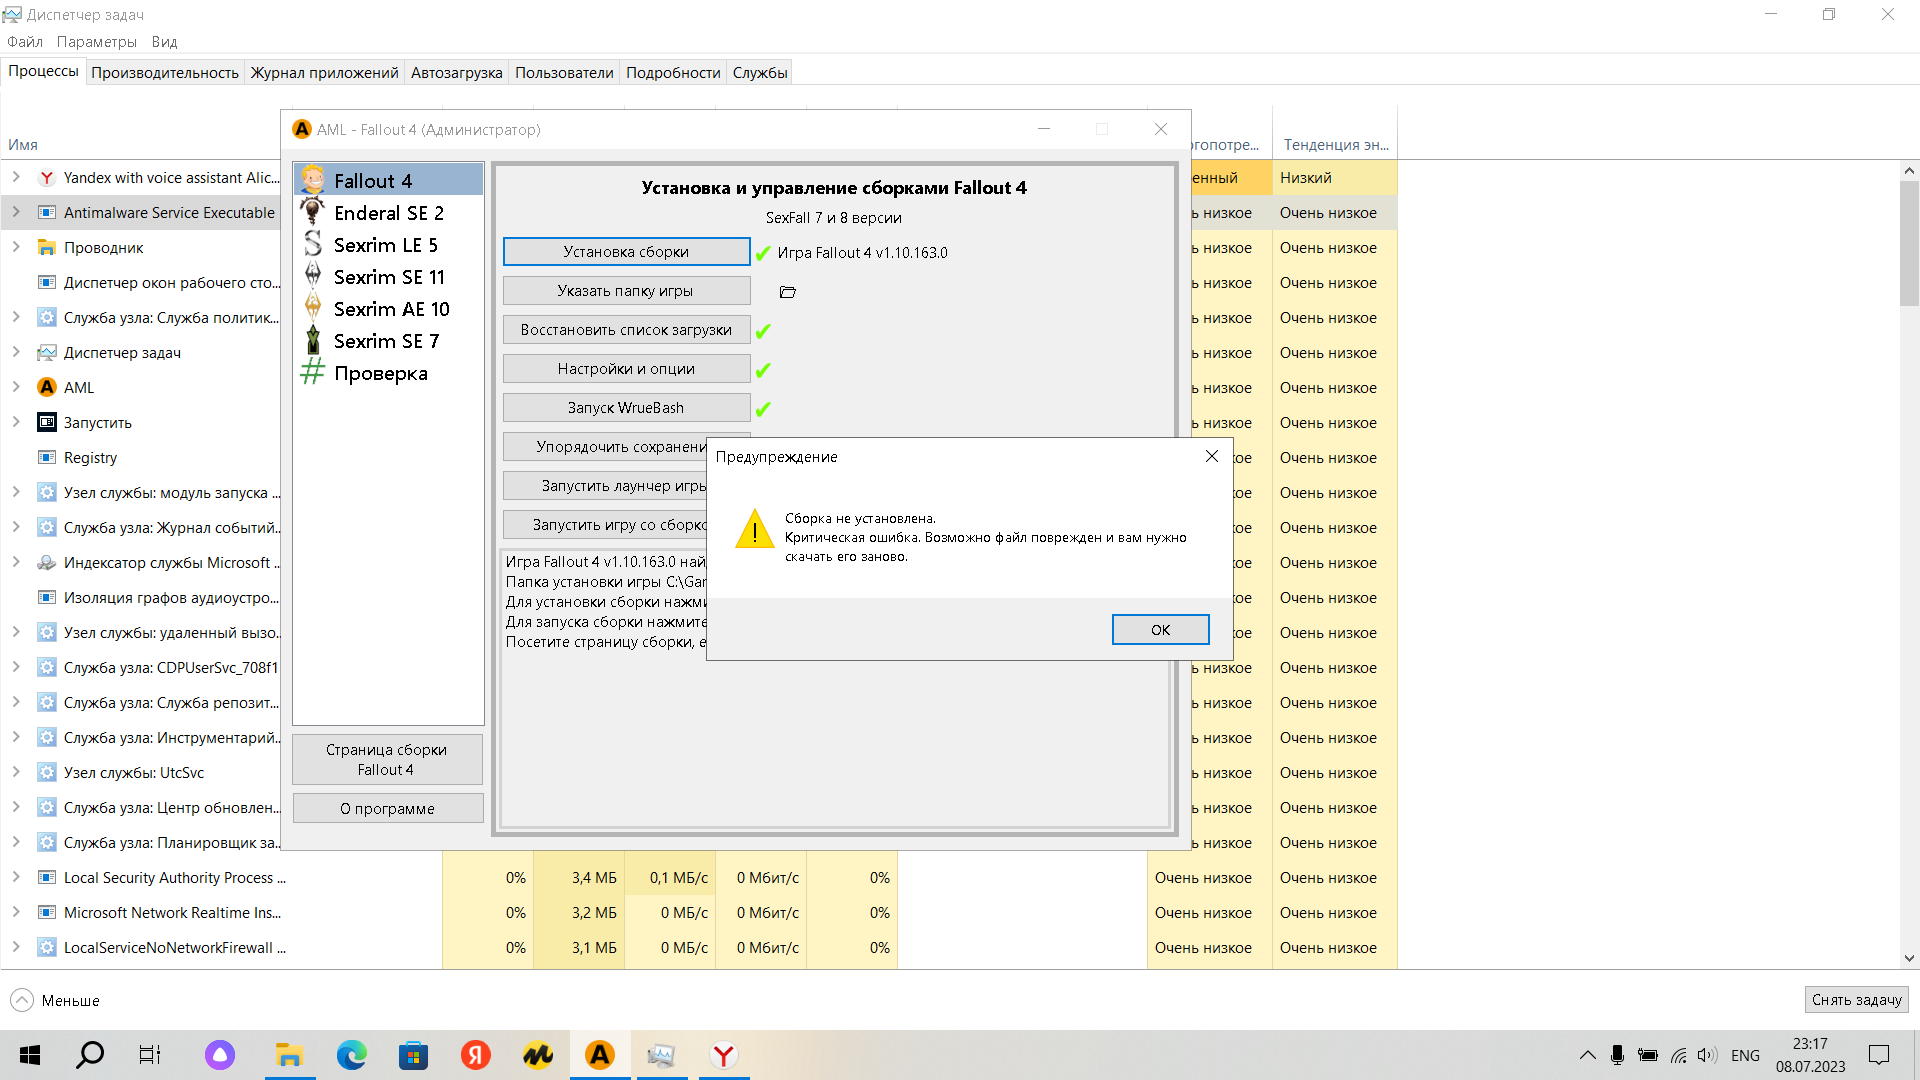Select Fallout 4 icon in build list

coord(313,180)
